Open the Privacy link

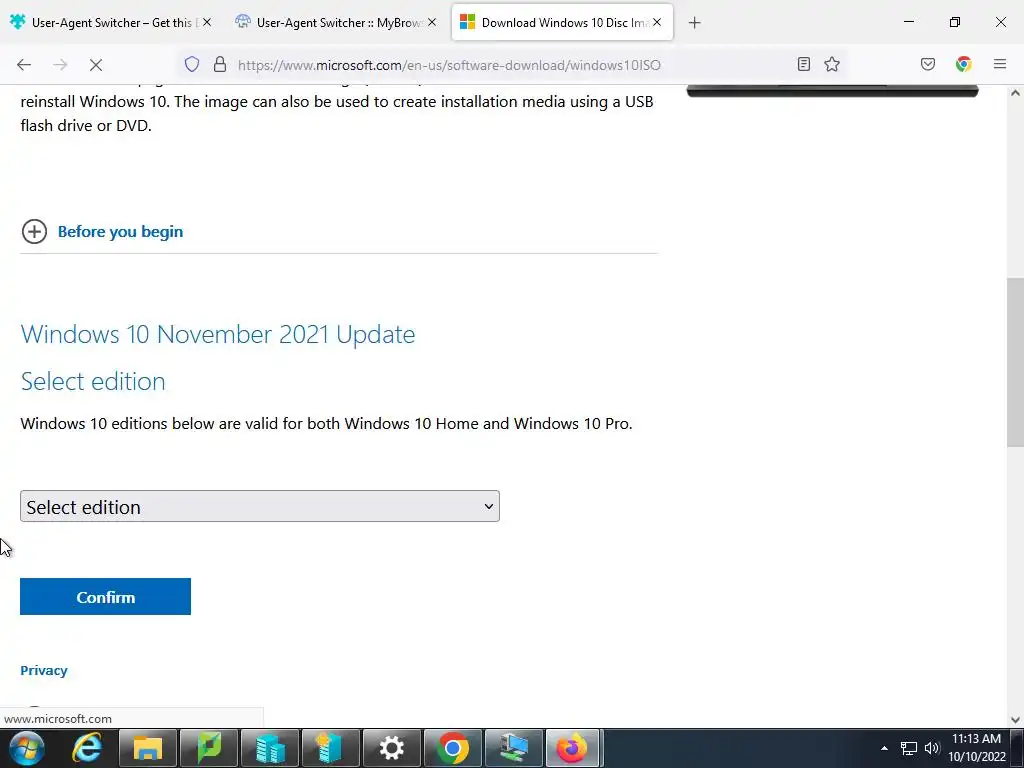pos(44,670)
